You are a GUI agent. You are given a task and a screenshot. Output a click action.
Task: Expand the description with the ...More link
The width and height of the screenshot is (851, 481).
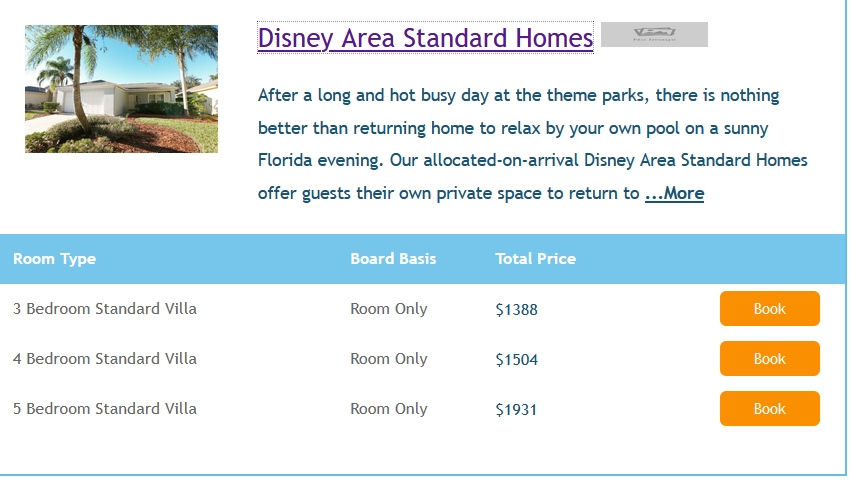pyautogui.click(x=674, y=194)
